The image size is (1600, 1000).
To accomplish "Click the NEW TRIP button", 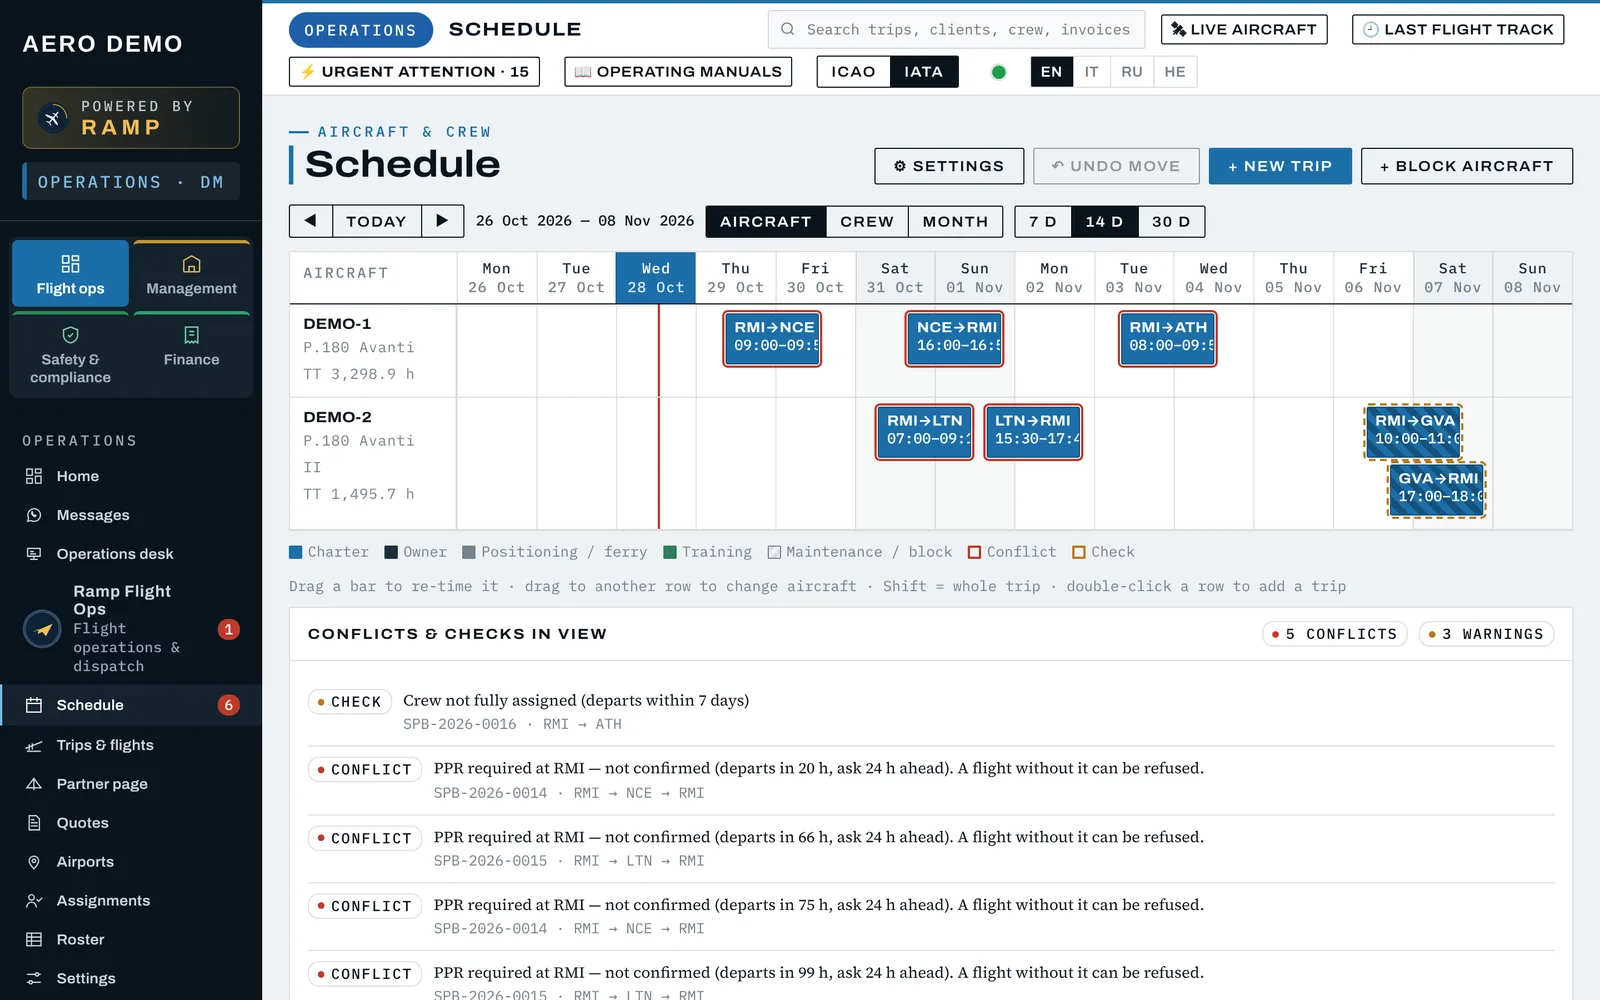I will [x=1280, y=166].
